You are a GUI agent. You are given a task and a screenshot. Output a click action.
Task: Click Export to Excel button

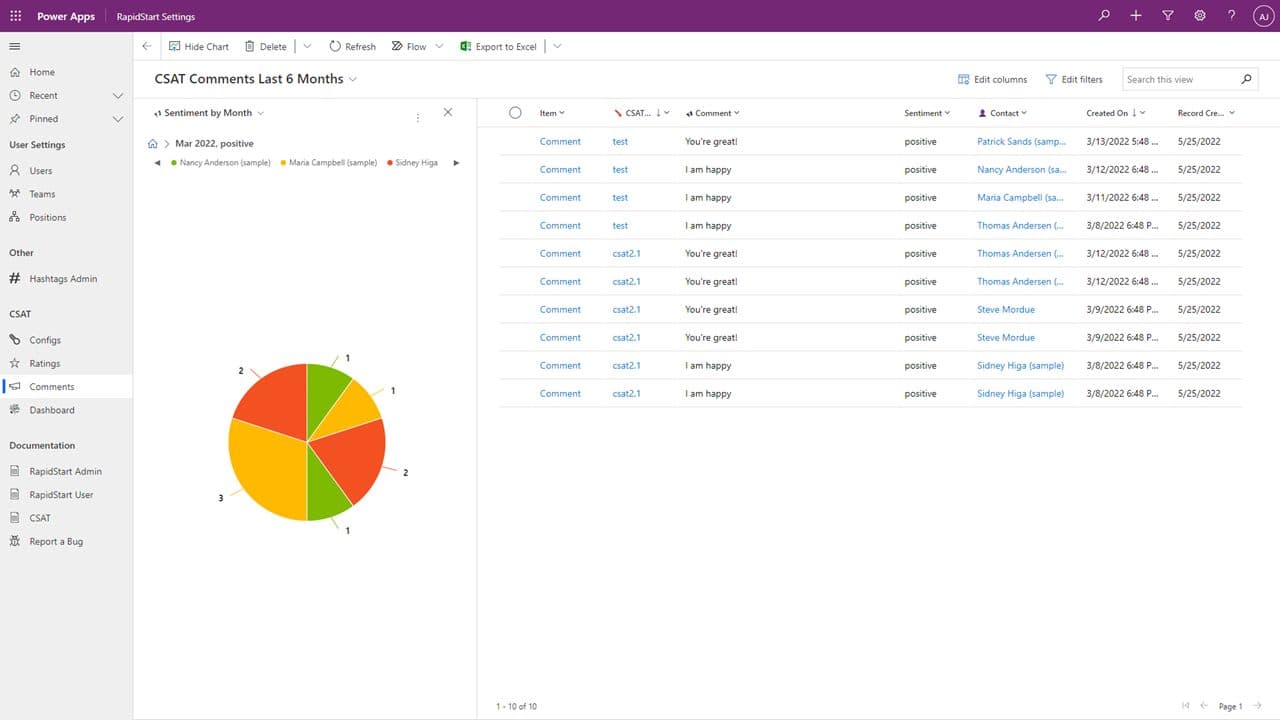(x=499, y=47)
